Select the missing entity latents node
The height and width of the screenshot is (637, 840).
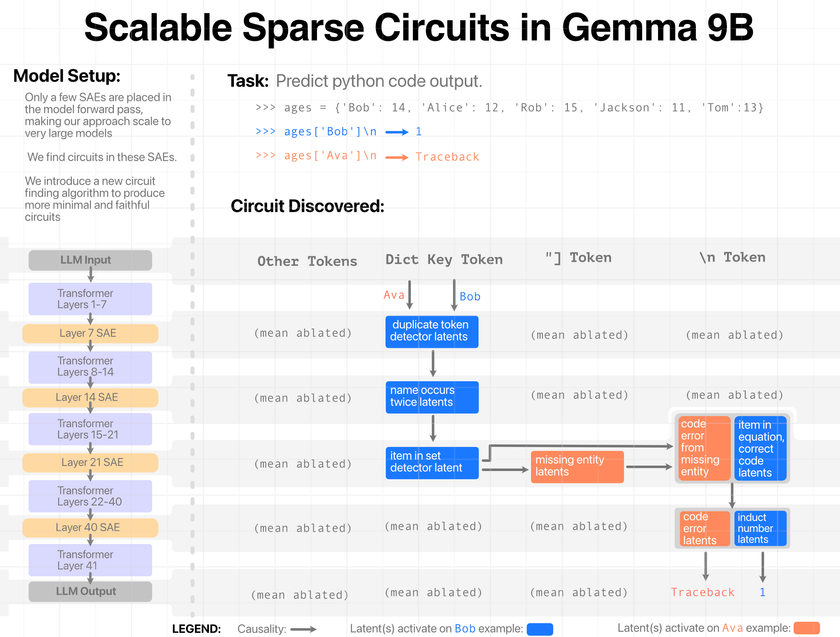(577, 466)
